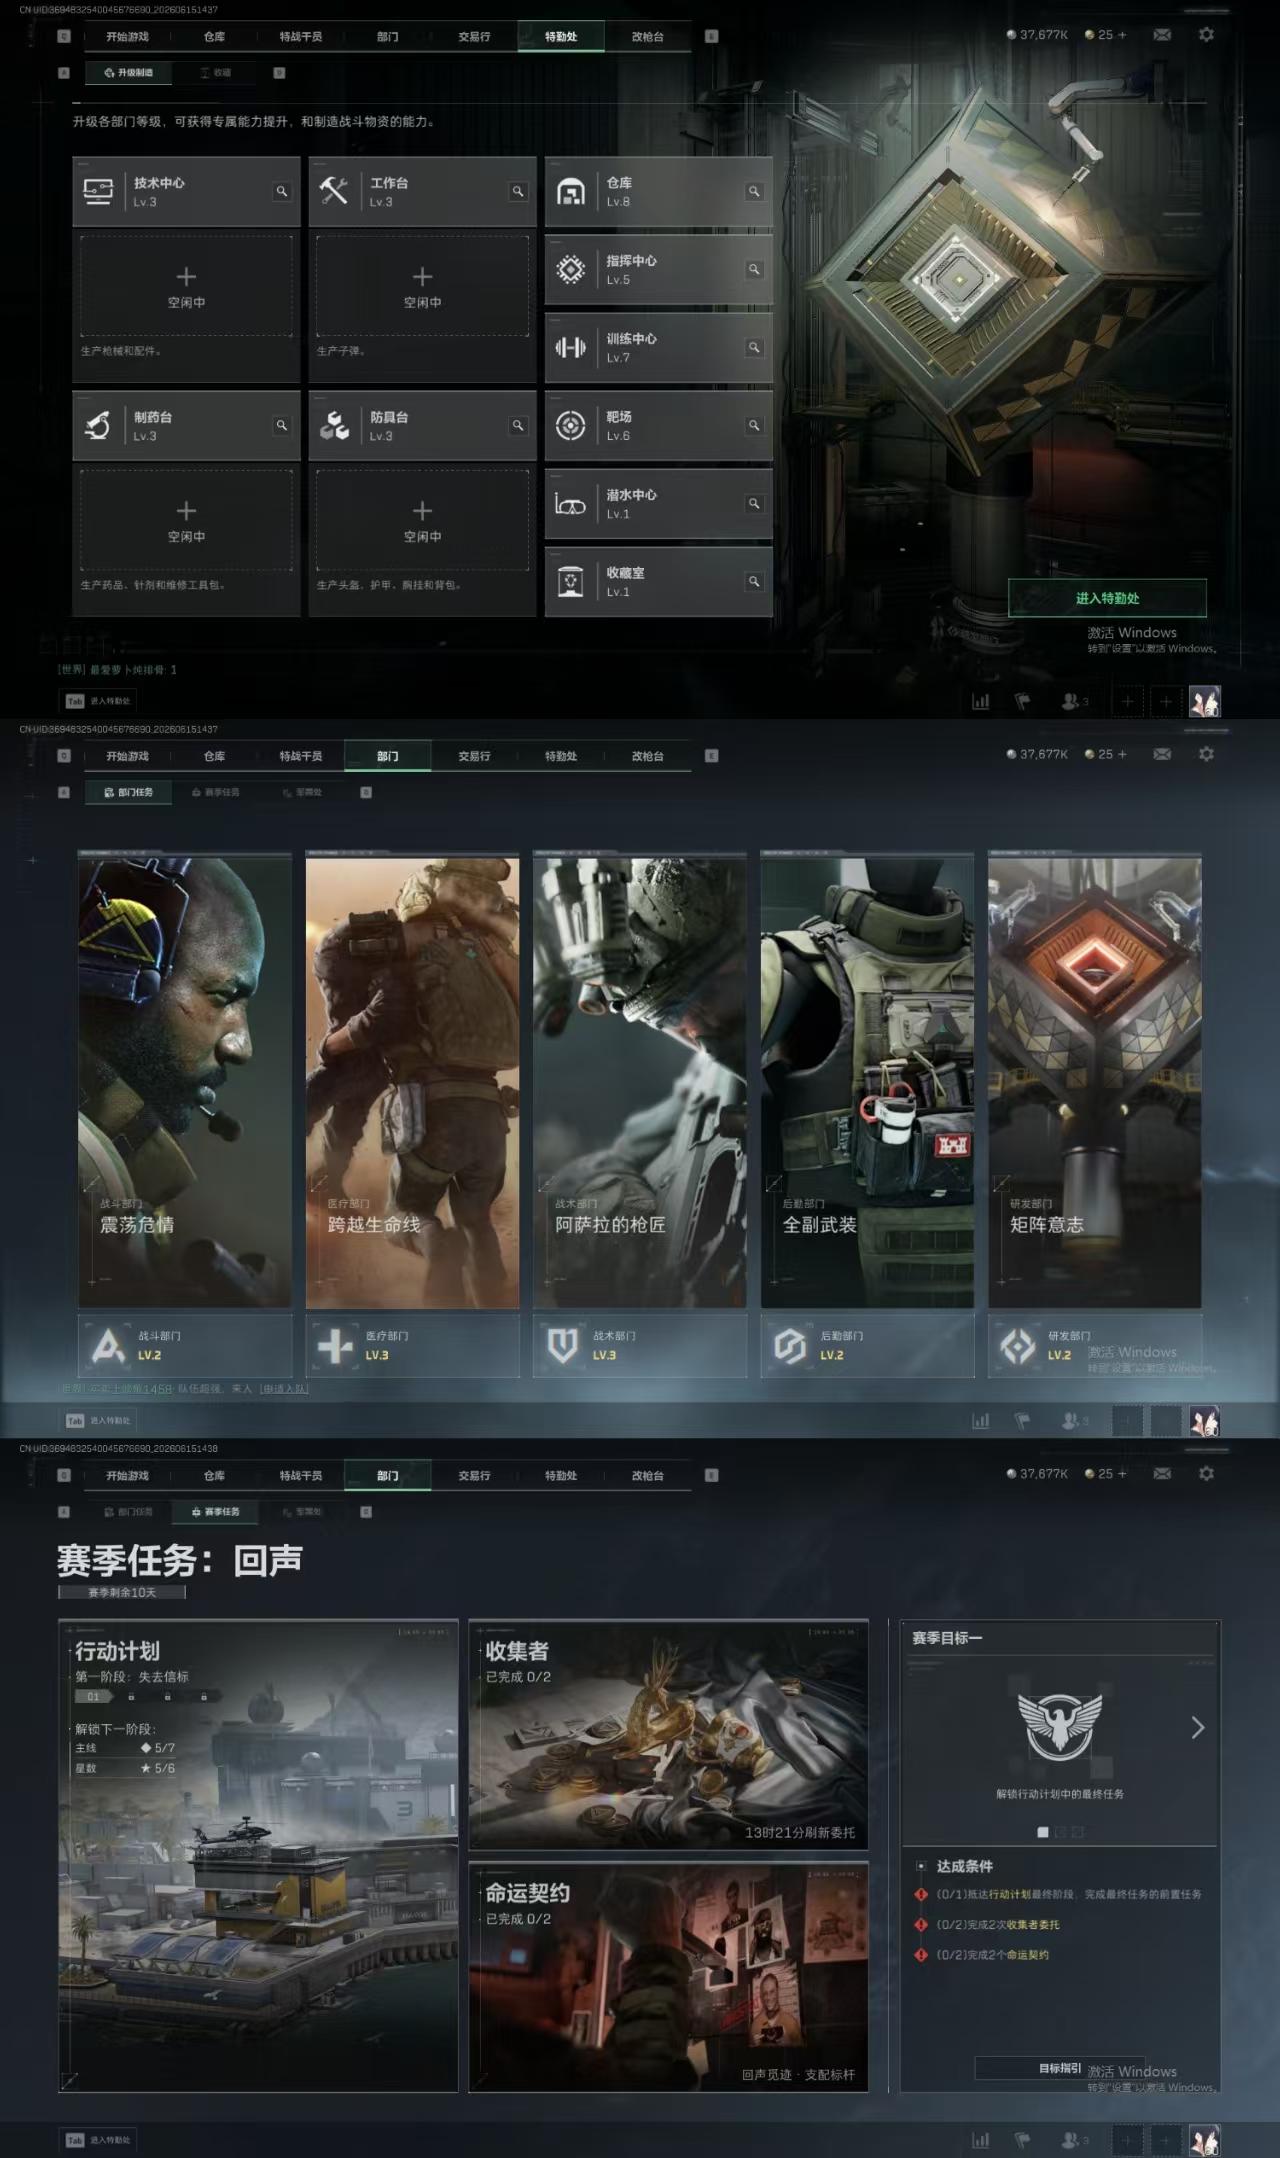Click the target icon for 靶场
Viewport: 1280px width, 2158px height.
click(570, 425)
